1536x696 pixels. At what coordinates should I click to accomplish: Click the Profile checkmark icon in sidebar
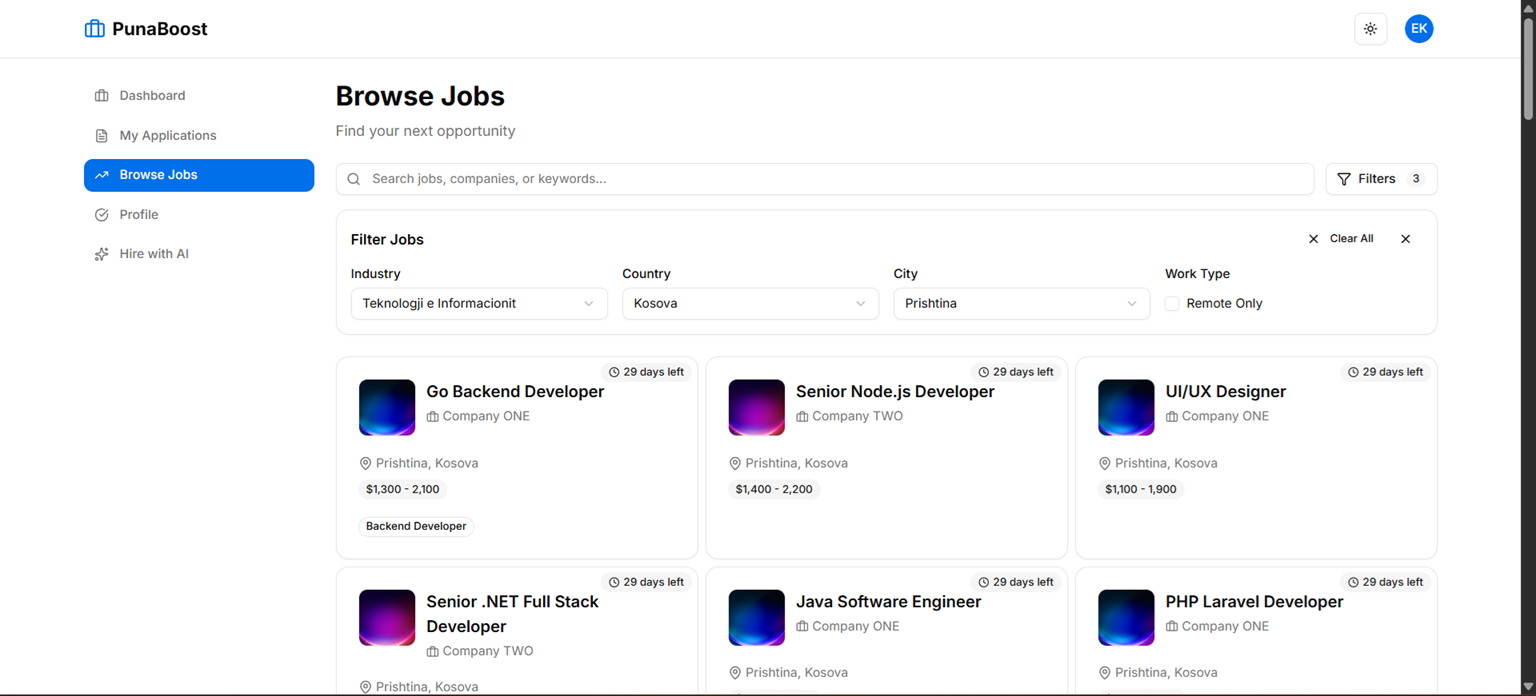(x=101, y=214)
